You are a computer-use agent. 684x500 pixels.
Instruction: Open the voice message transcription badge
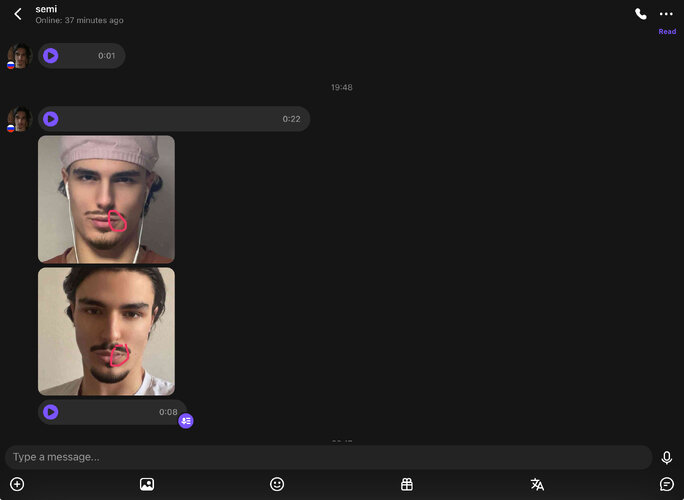pyautogui.click(x=186, y=421)
